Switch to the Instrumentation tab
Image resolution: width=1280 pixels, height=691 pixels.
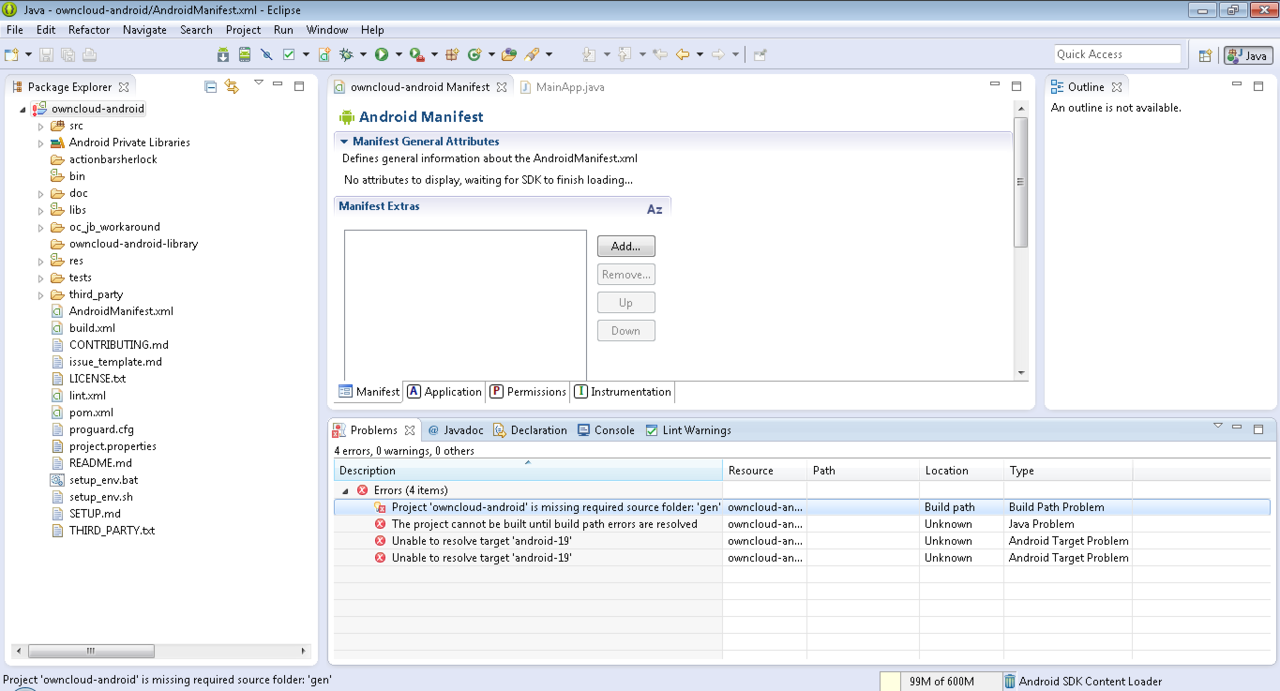coord(622,392)
